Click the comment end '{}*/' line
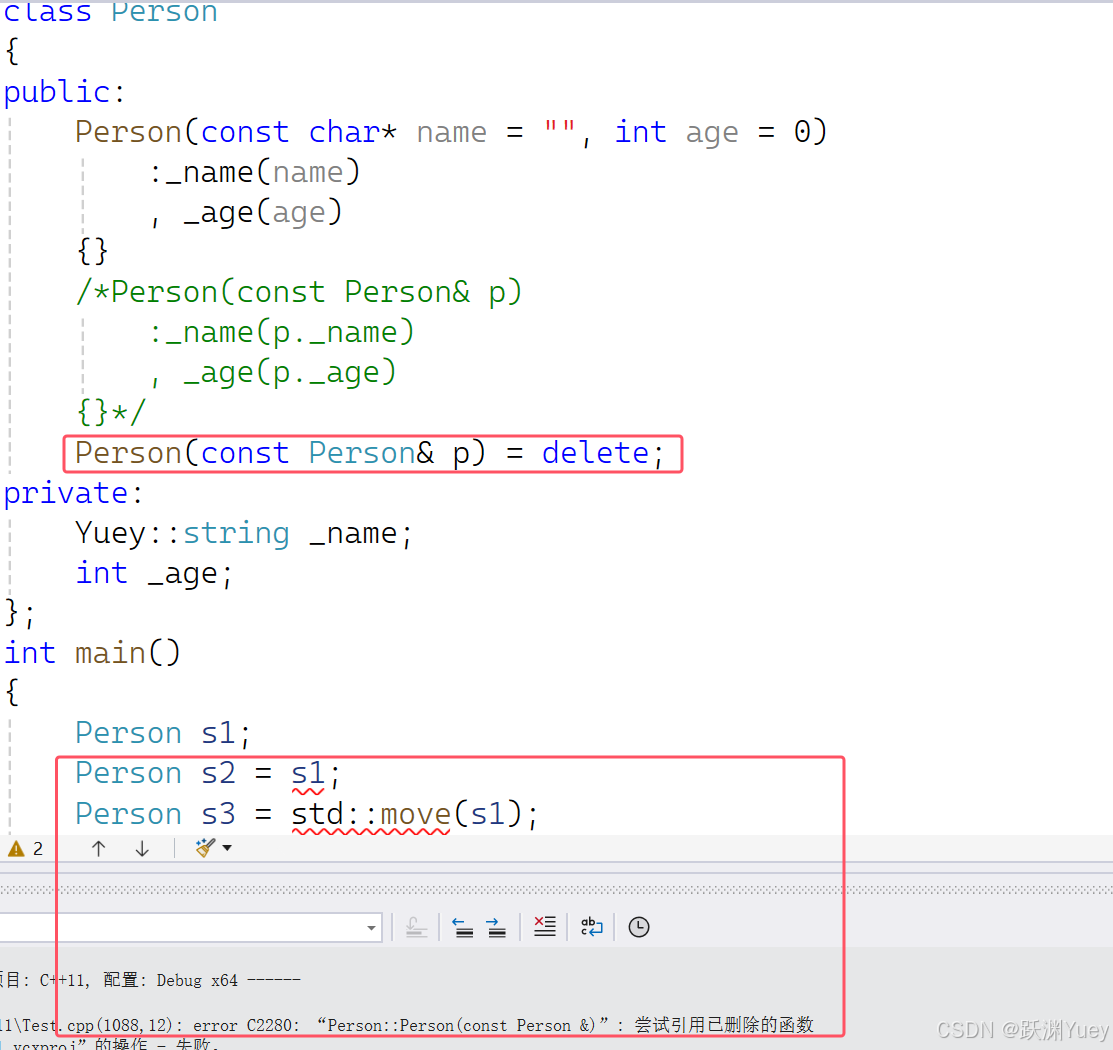The width and height of the screenshot is (1113, 1050). click(111, 412)
